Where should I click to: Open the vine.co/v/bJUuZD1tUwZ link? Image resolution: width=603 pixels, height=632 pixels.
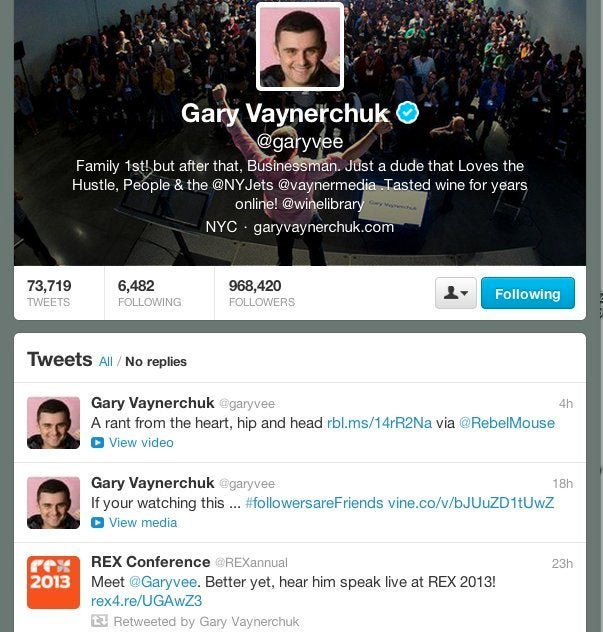pos(471,503)
